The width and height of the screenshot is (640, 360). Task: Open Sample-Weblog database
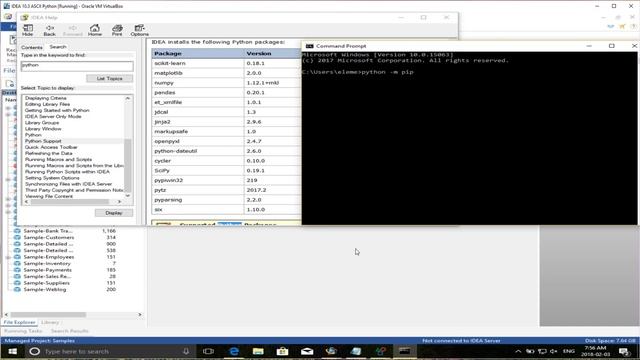point(44,290)
